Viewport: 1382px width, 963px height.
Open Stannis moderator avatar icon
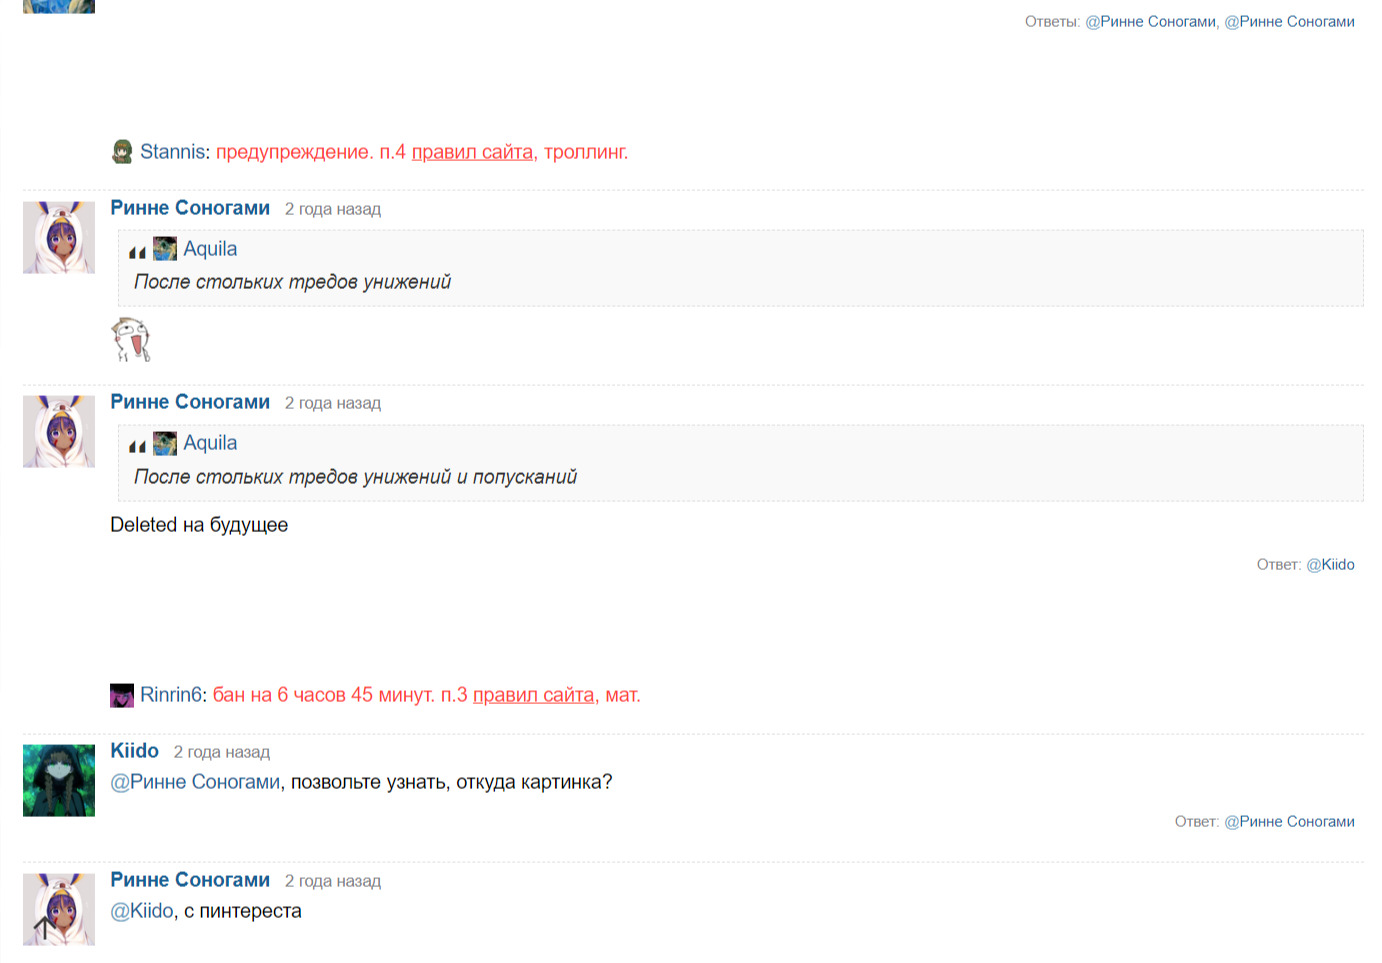pyautogui.click(x=122, y=152)
